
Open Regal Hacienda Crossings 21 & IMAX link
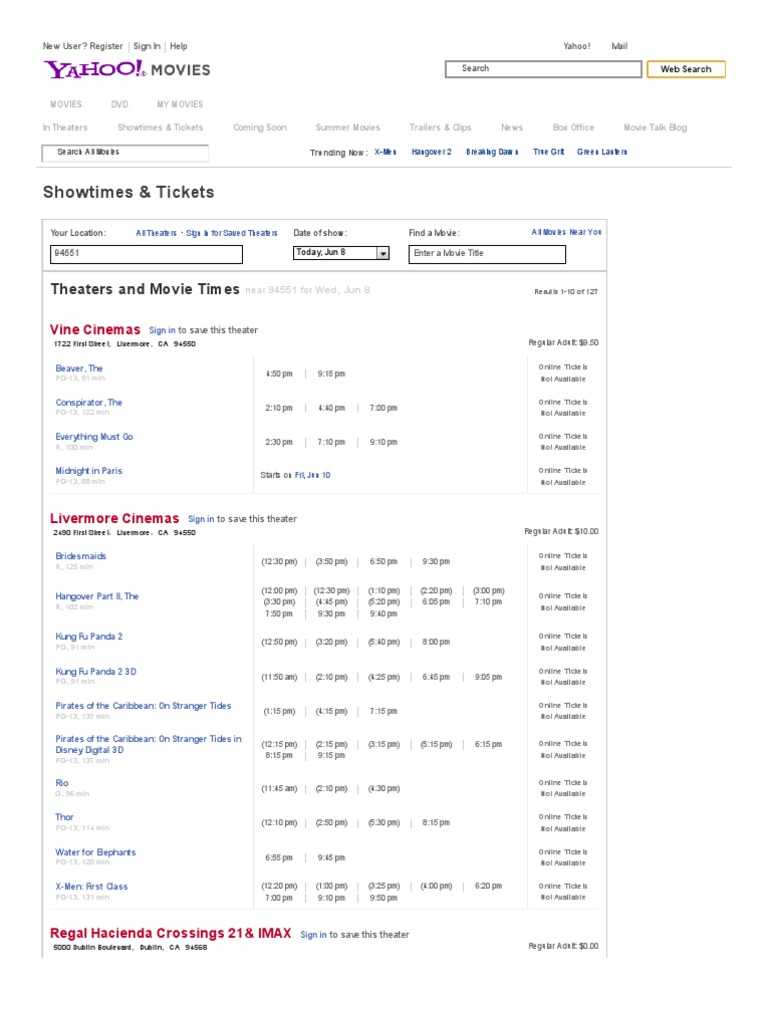pyautogui.click(x=170, y=934)
